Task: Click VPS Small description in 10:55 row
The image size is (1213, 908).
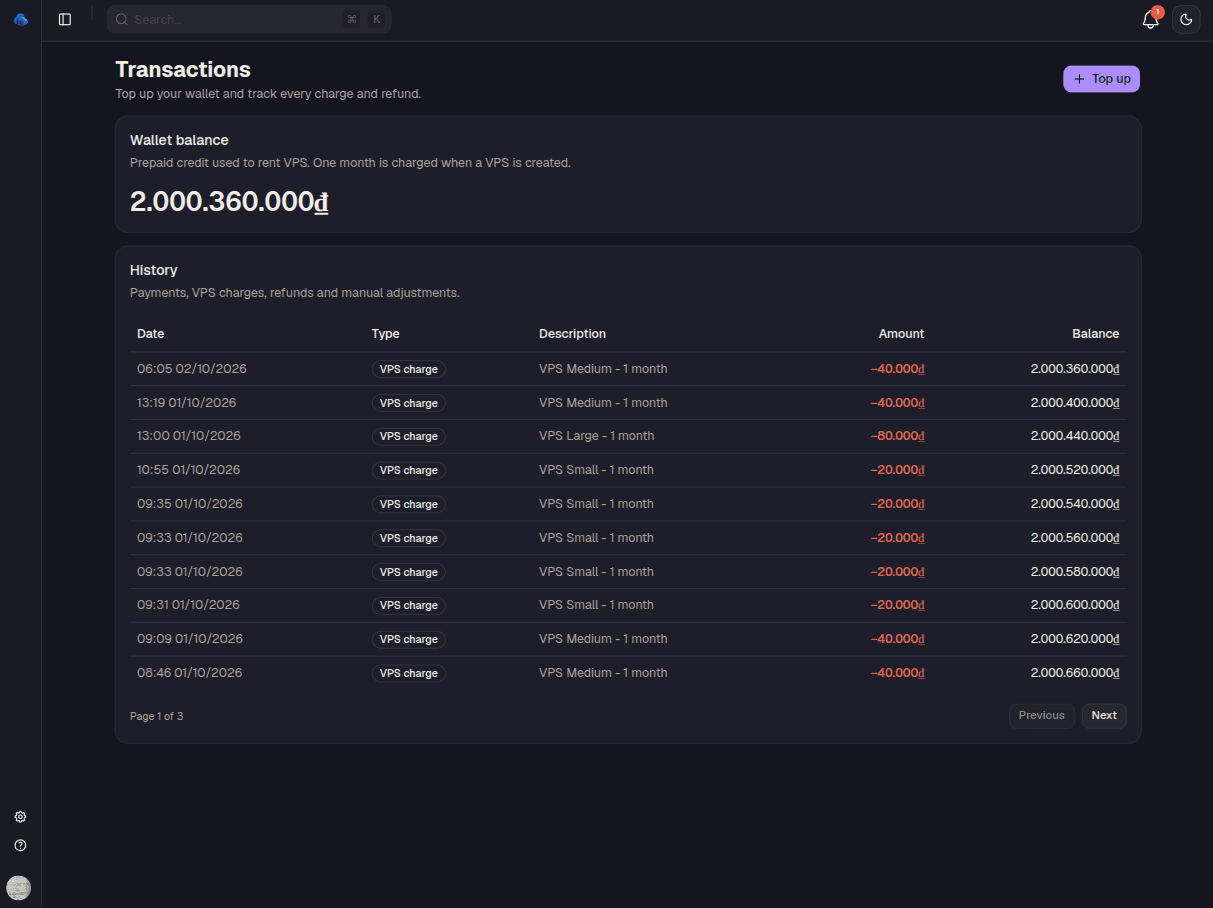Action: click(x=596, y=470)
